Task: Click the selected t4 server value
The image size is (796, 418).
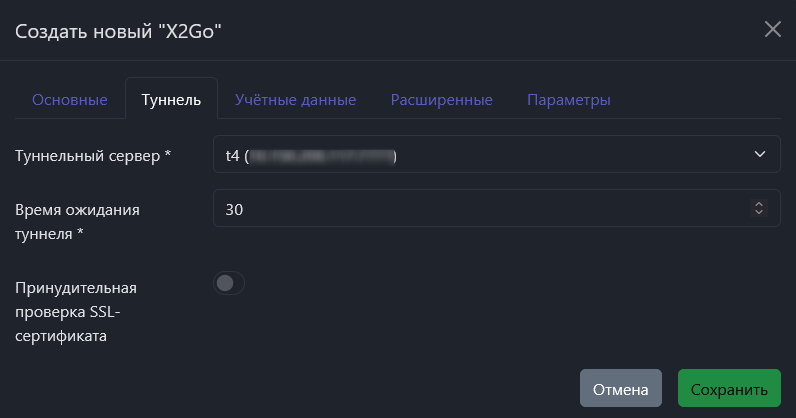Action: (x=233, y=156)
